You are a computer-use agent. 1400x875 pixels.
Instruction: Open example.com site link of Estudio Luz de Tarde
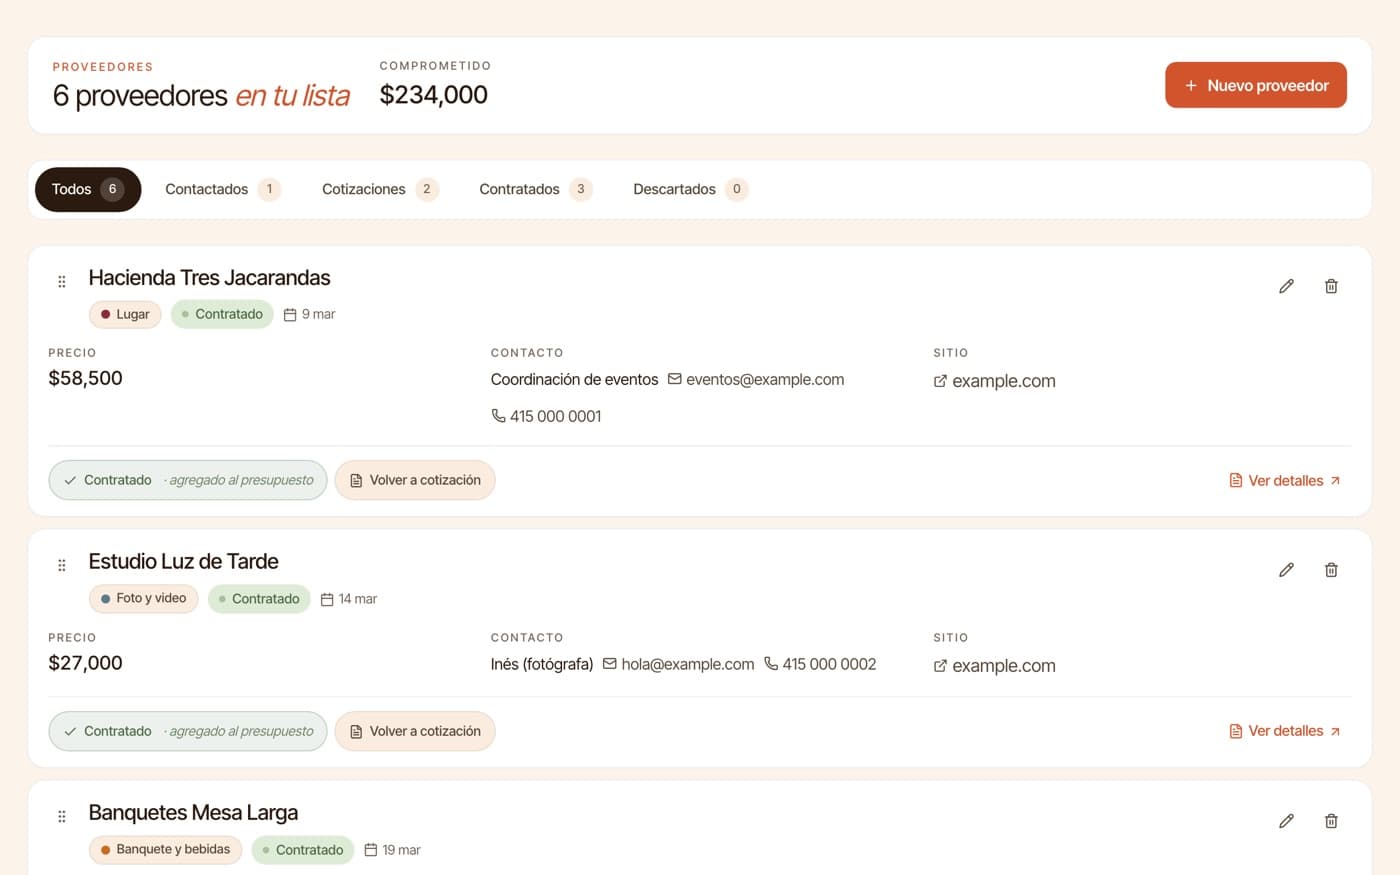(x=995, y=666)
